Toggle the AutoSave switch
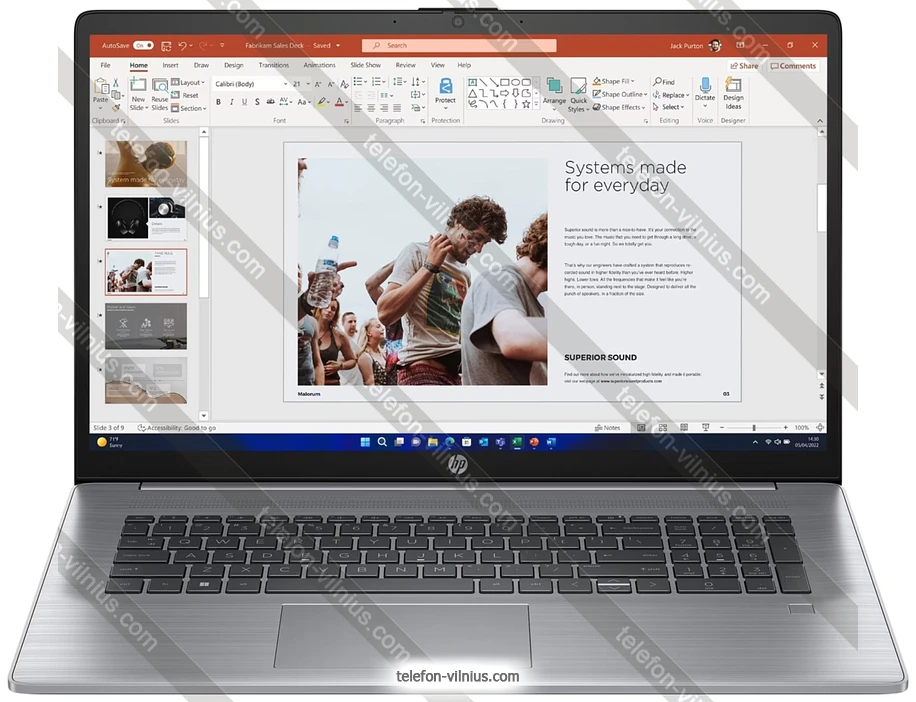Image resolution: width=916 pixels, height=702 pixels. click(143, 46)
